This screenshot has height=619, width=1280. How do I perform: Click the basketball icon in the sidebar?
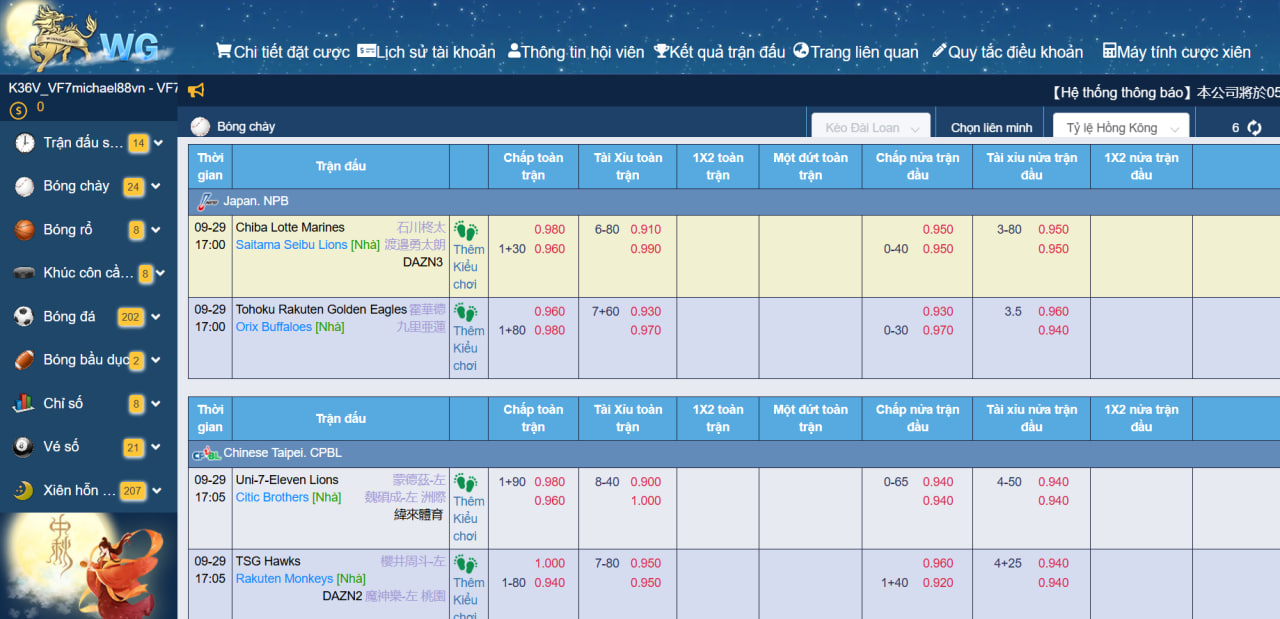click(24, 230)
